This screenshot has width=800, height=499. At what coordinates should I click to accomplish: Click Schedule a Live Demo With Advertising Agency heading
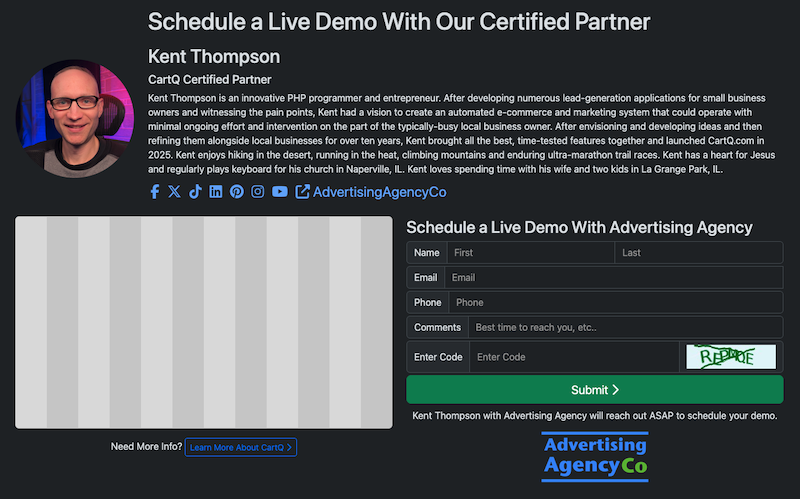579,227
